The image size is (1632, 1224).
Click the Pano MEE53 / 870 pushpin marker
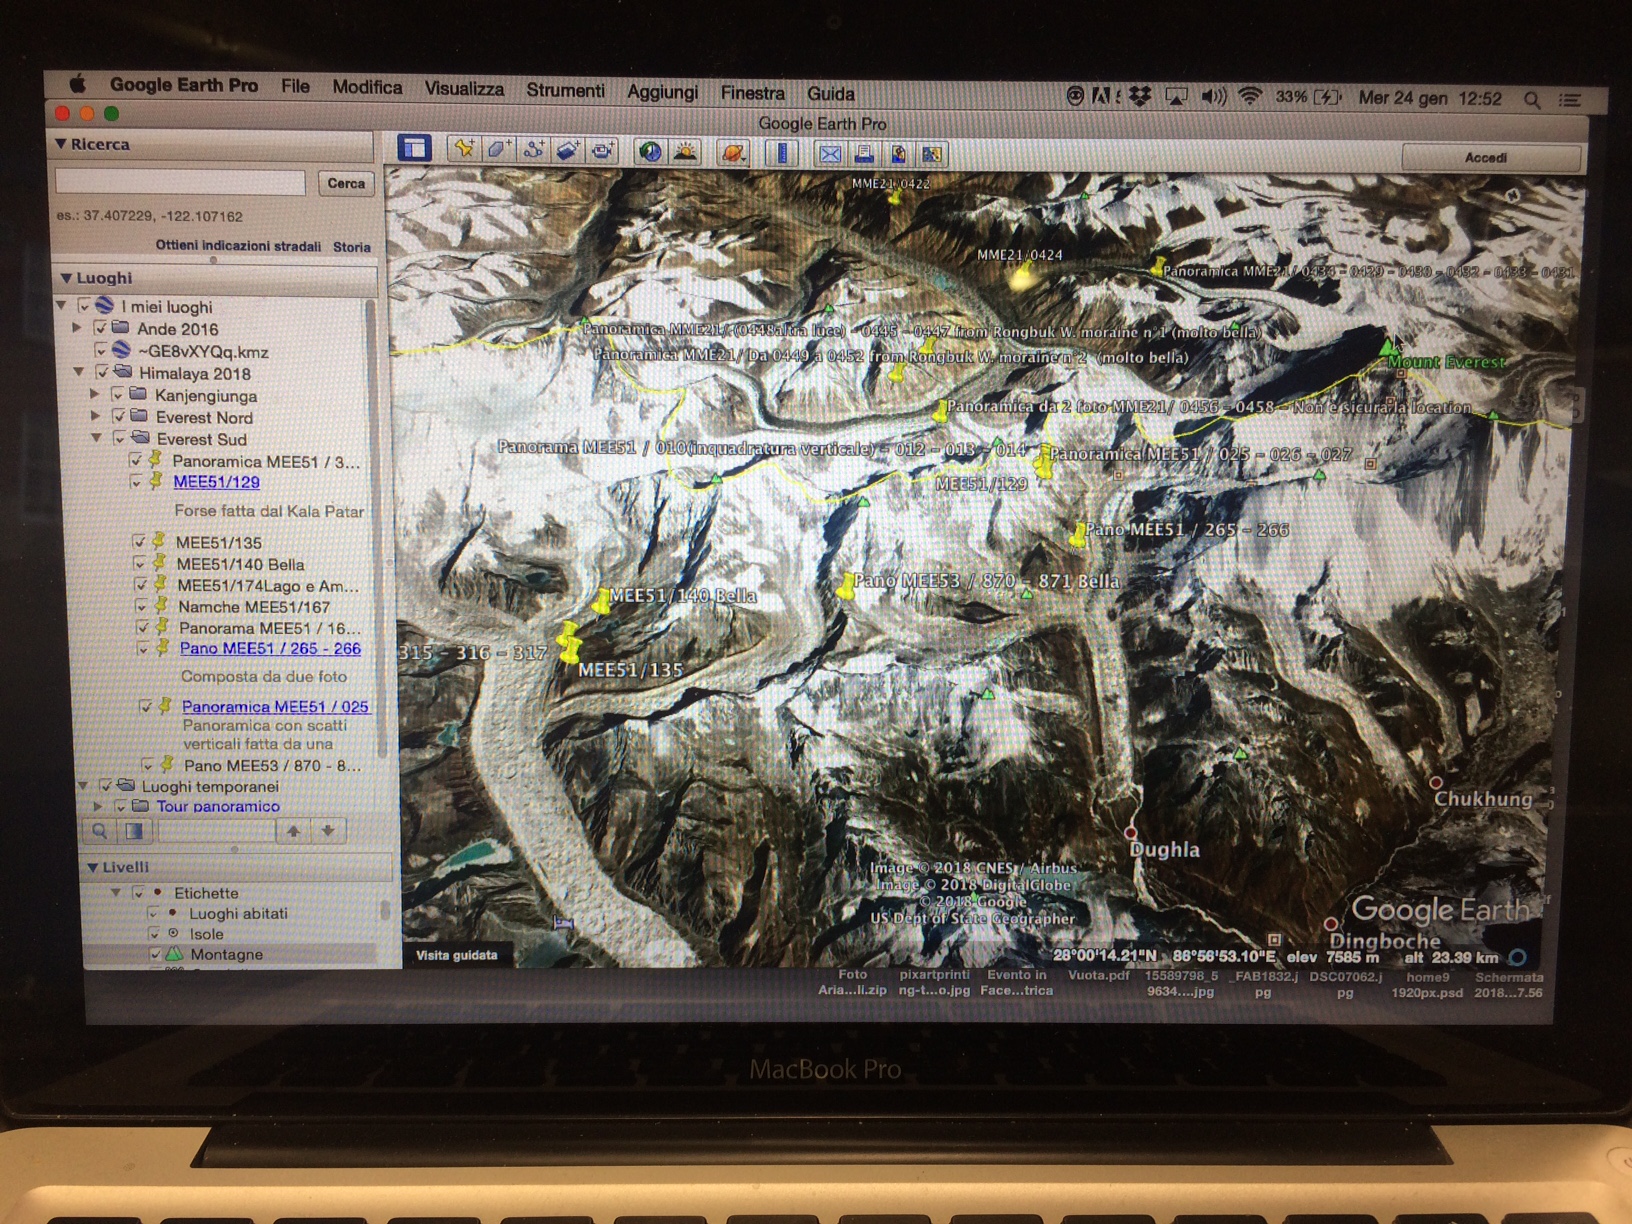[x=846, y=587]
